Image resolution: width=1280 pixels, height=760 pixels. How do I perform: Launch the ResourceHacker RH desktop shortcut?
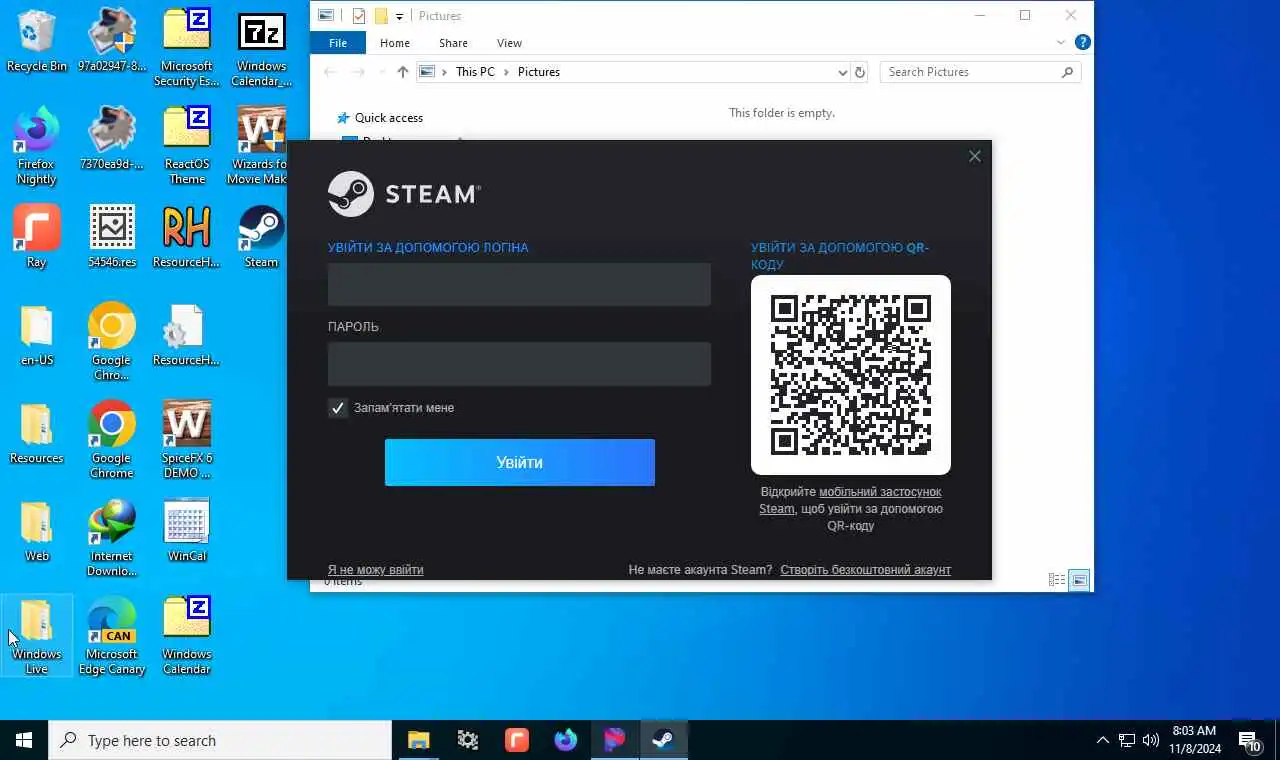click(x=186, y=237)
